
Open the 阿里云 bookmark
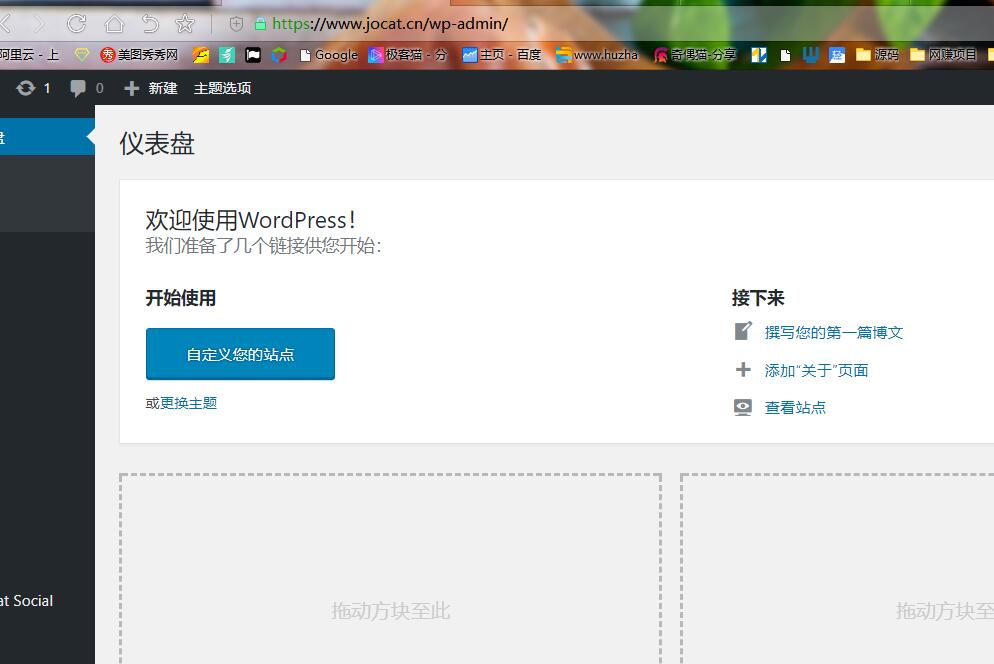29,55
